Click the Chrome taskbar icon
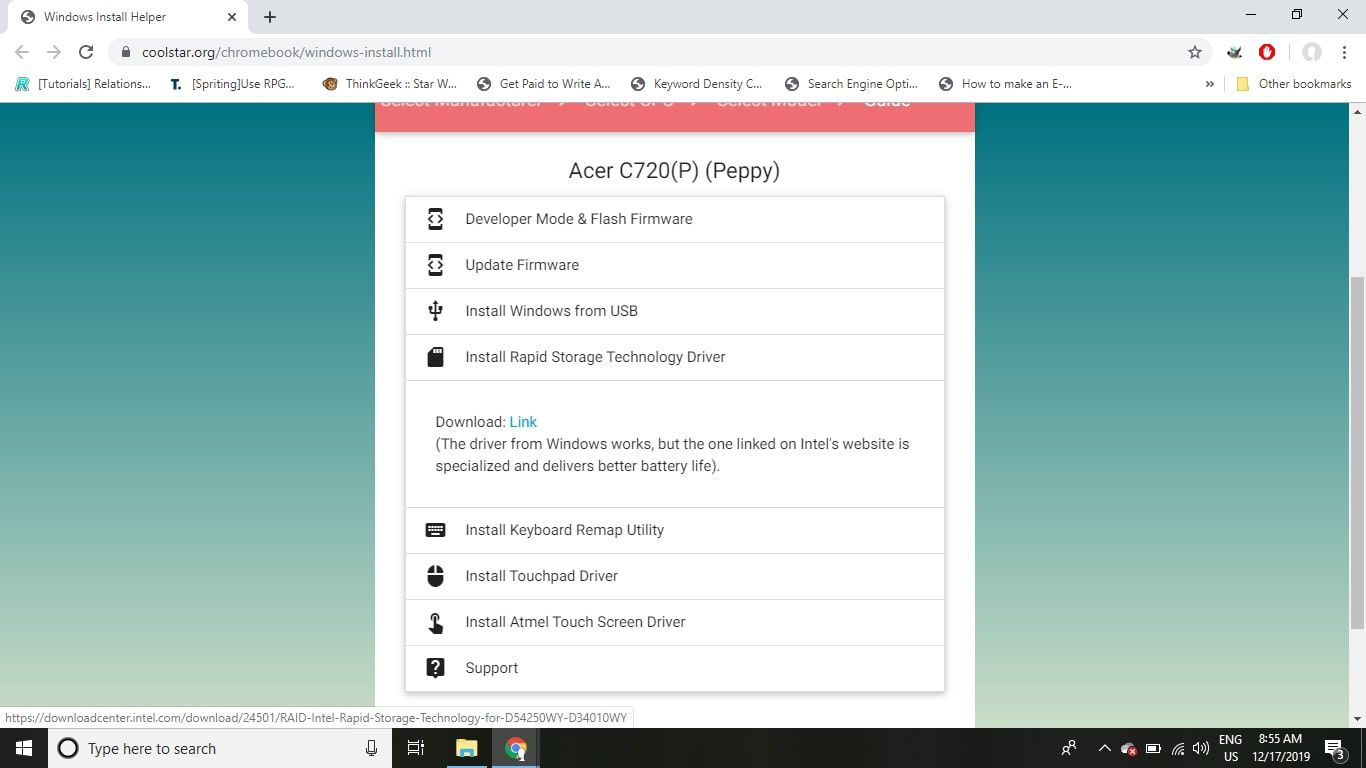 click(516, 748)
